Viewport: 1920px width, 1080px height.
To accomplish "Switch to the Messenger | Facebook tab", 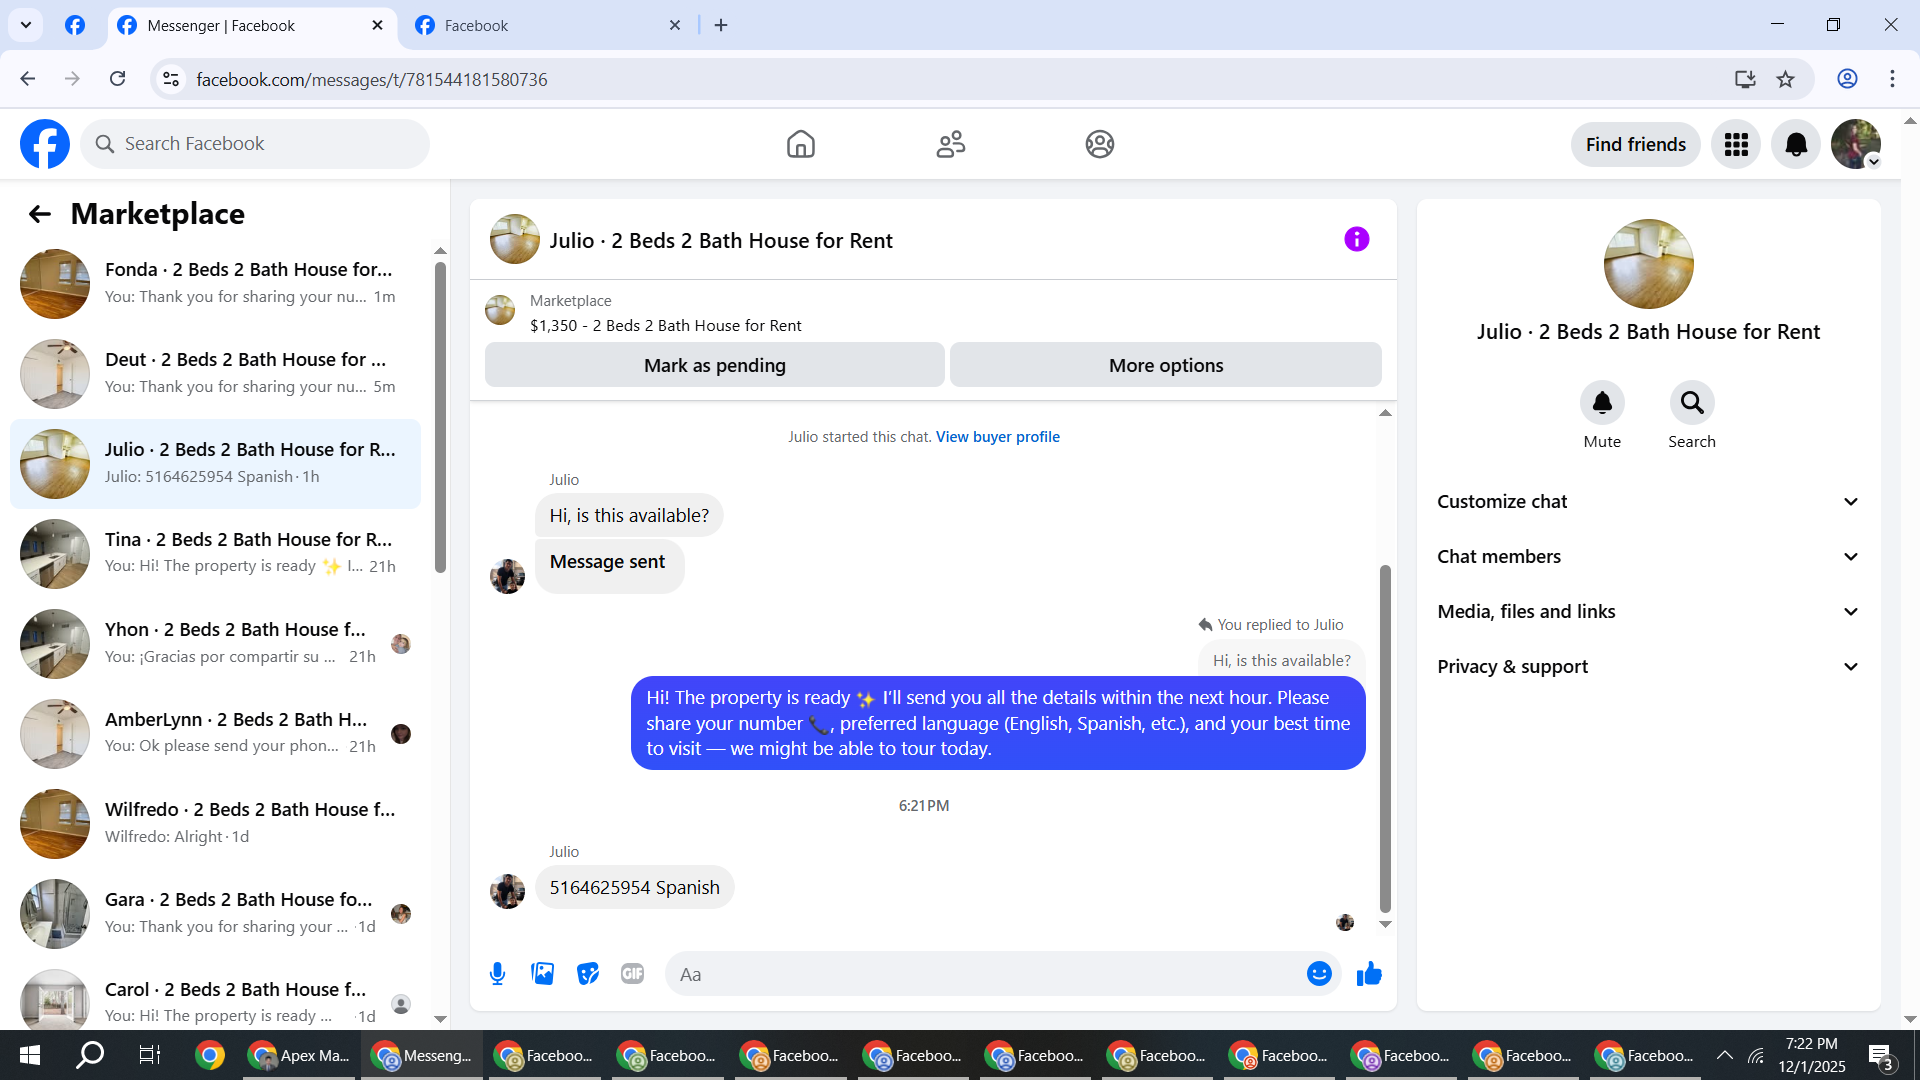I will point(251,26).
